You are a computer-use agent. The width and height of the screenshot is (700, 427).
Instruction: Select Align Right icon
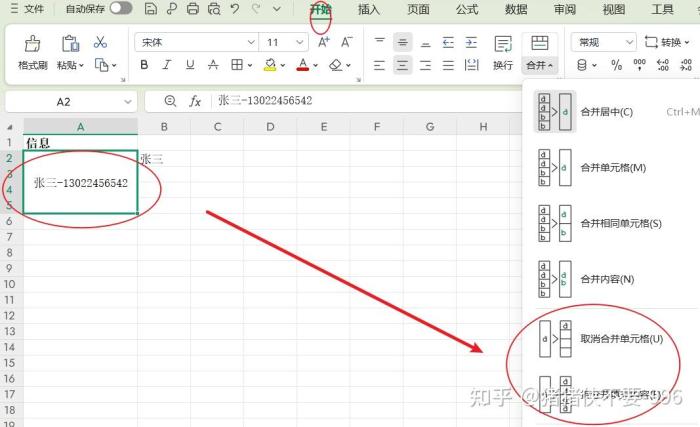coord(426,66)
